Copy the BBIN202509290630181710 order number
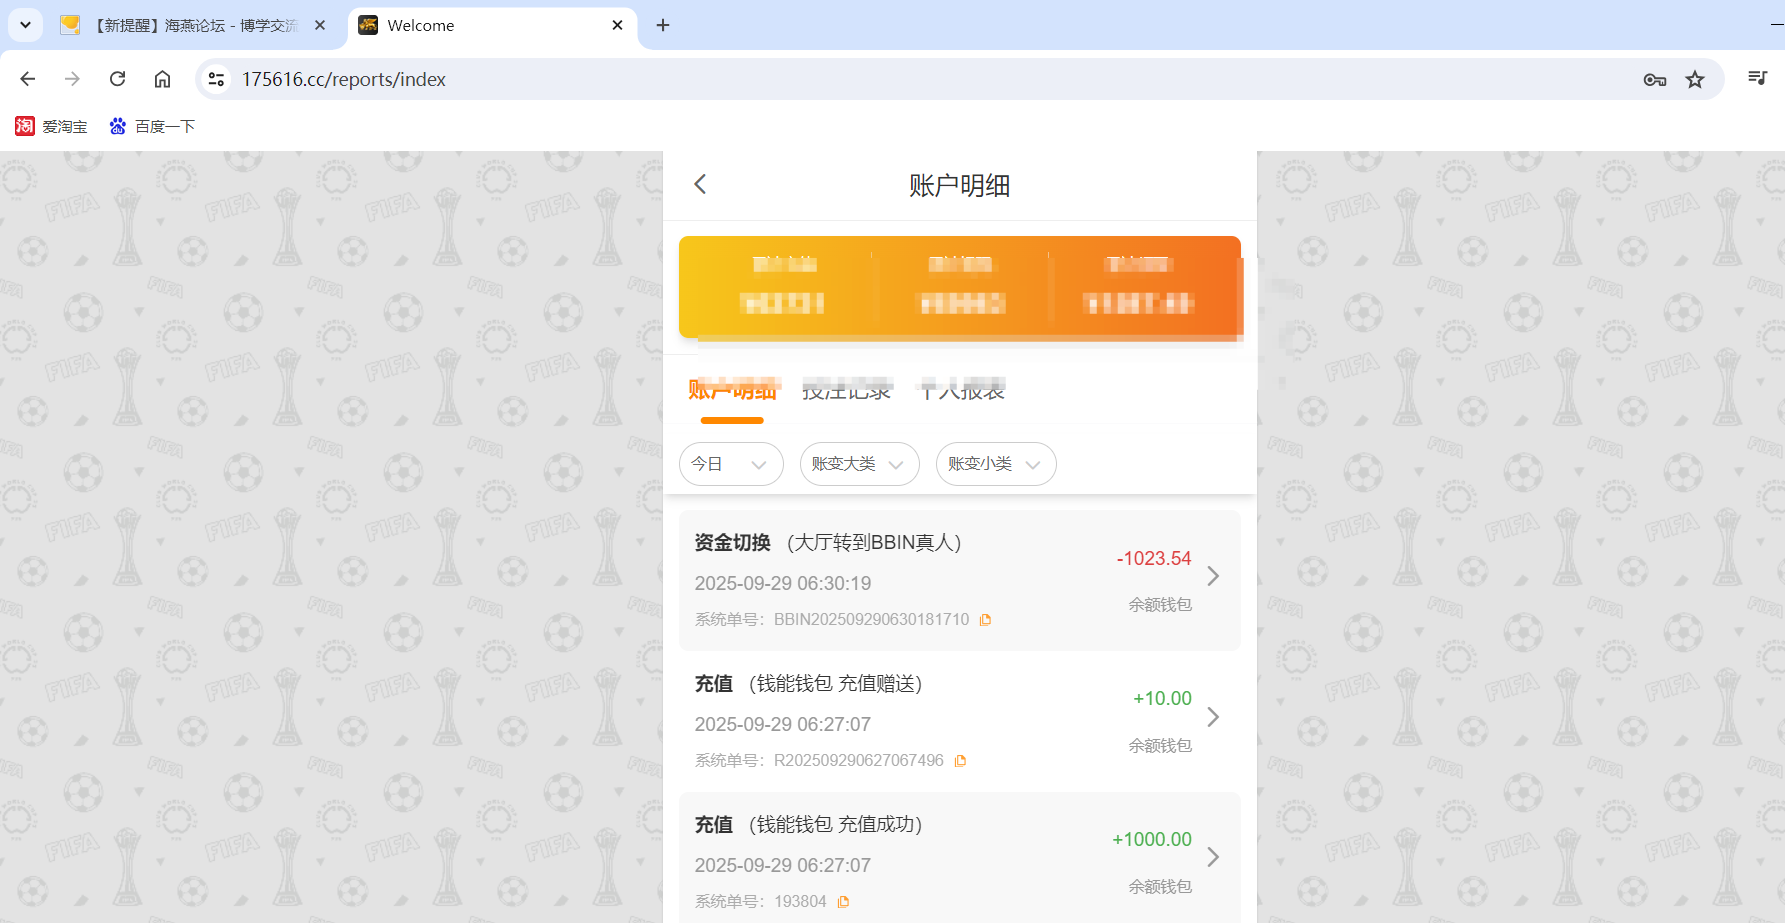Screen dimensions: 1785x923 (x=986, y=619)
